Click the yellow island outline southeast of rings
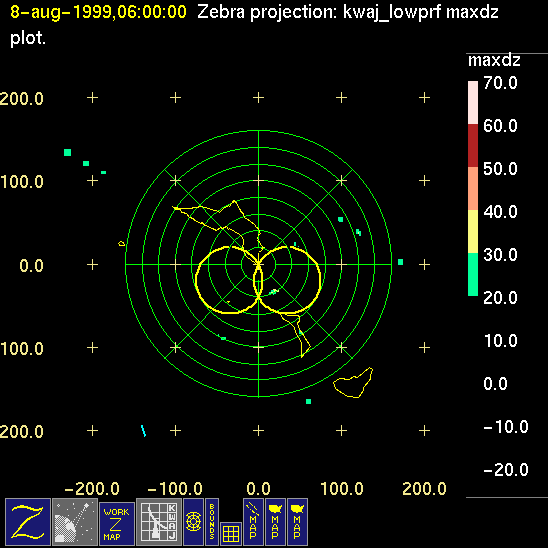 353,383
